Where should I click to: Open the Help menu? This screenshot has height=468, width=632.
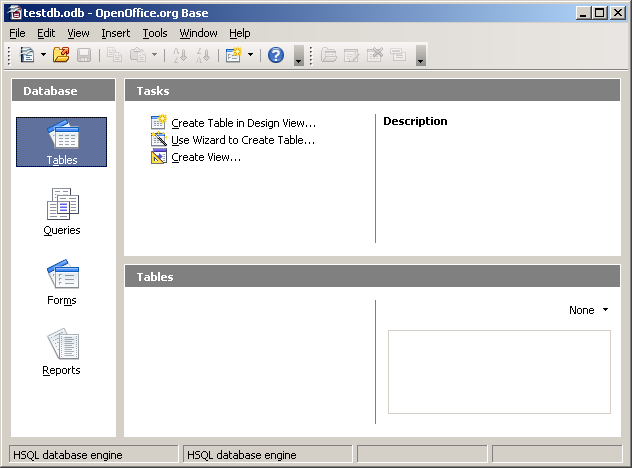click(x=240, y=33)
